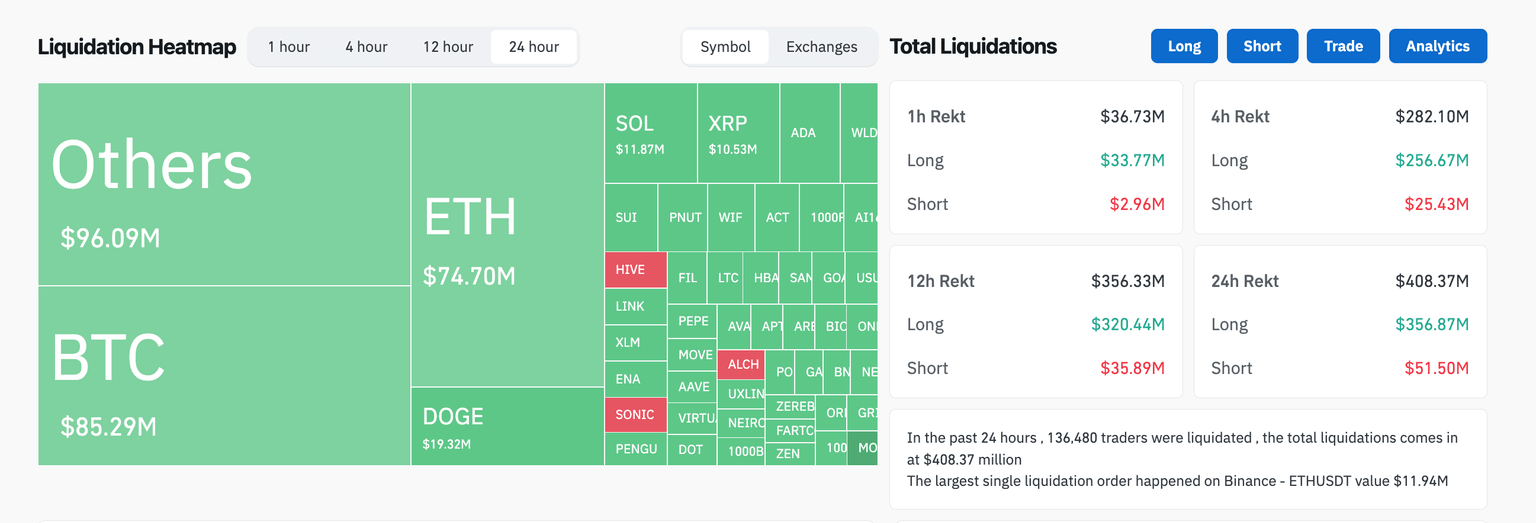Click the Others $96.09M heatmap tile

click(x=224, y=185)
